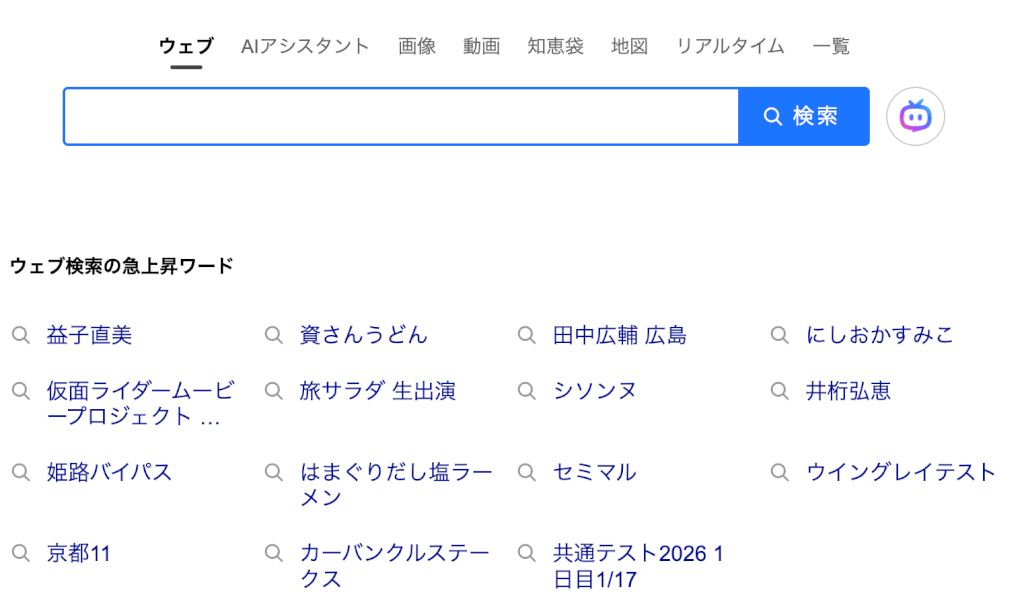
Task: Click the AI assistant mascot icon beside search
Action: coord(915,116)
